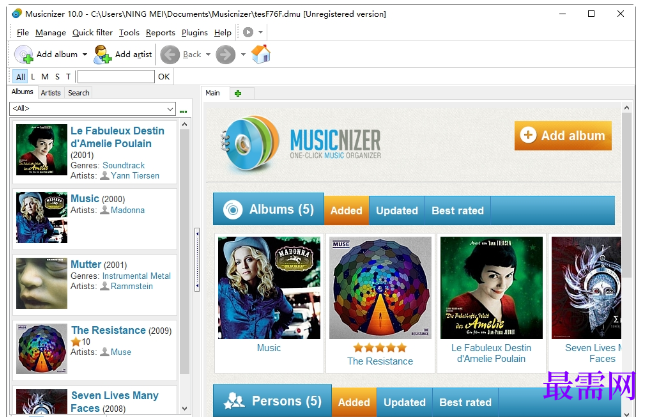Click the Musicnizer disc logo
655x417 pixels.
click(250, 143)
